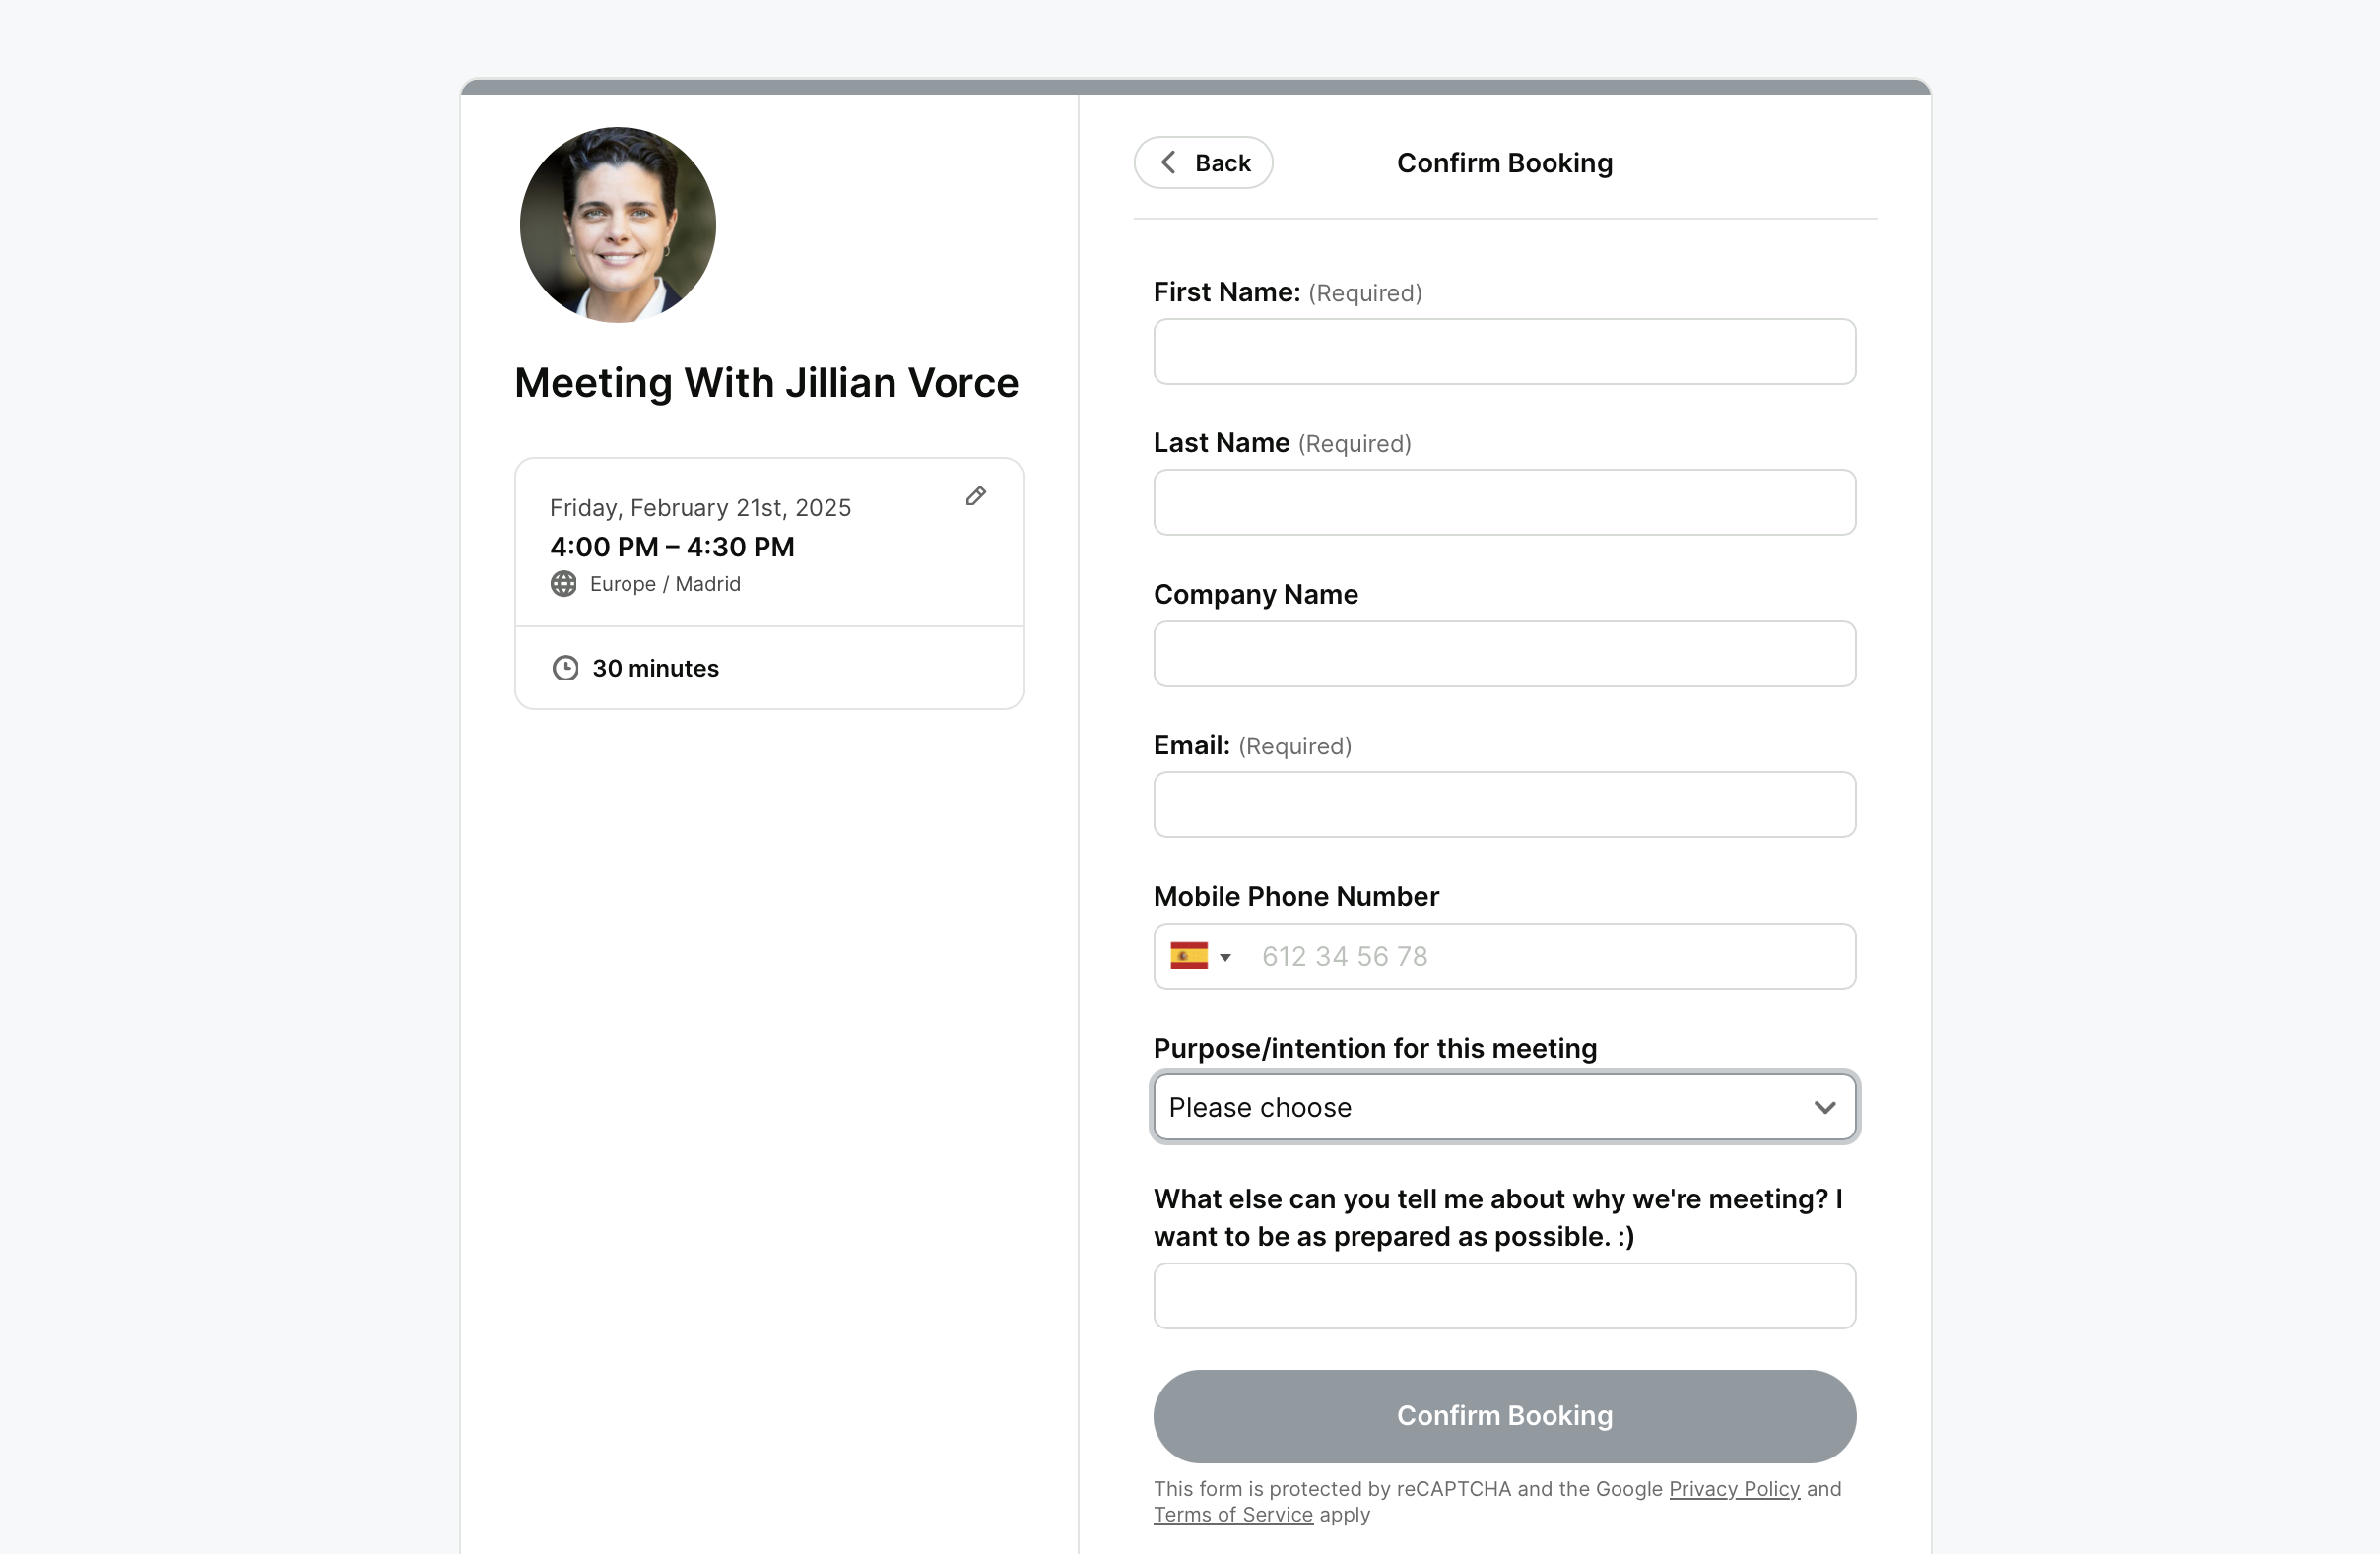
Task: Click the First Name input field
Action: point(1504,352)
